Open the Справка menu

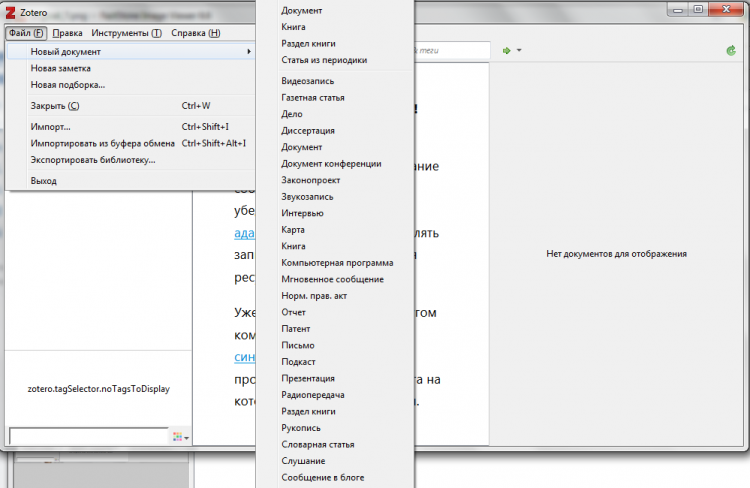pyautogui.click(x=195, y=33)
